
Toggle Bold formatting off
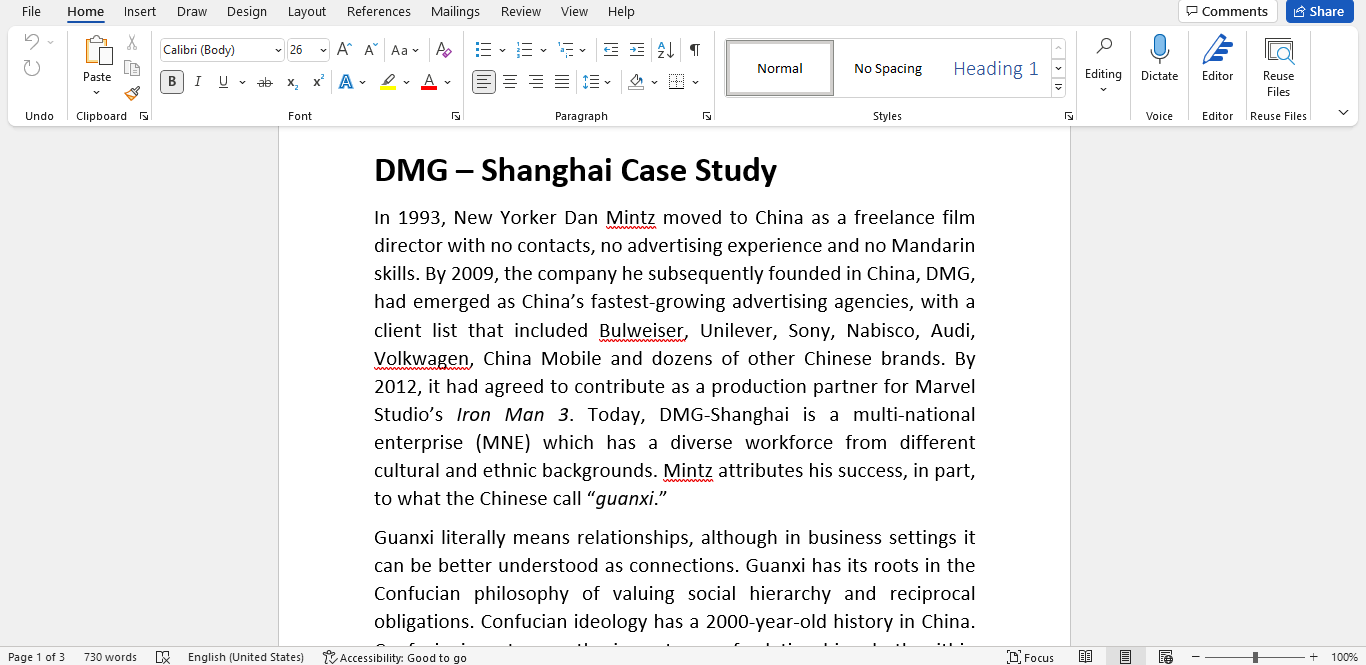pyautogui.click(x=171, y=82)
